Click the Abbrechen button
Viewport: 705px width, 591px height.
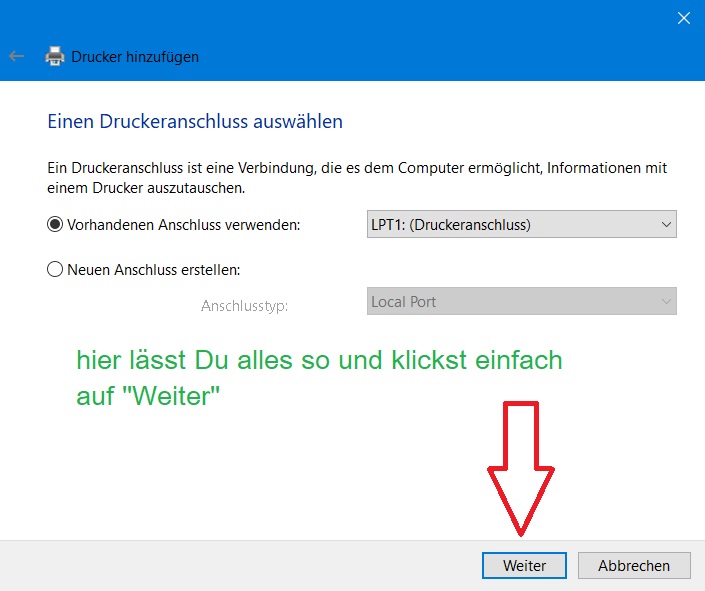634,565
